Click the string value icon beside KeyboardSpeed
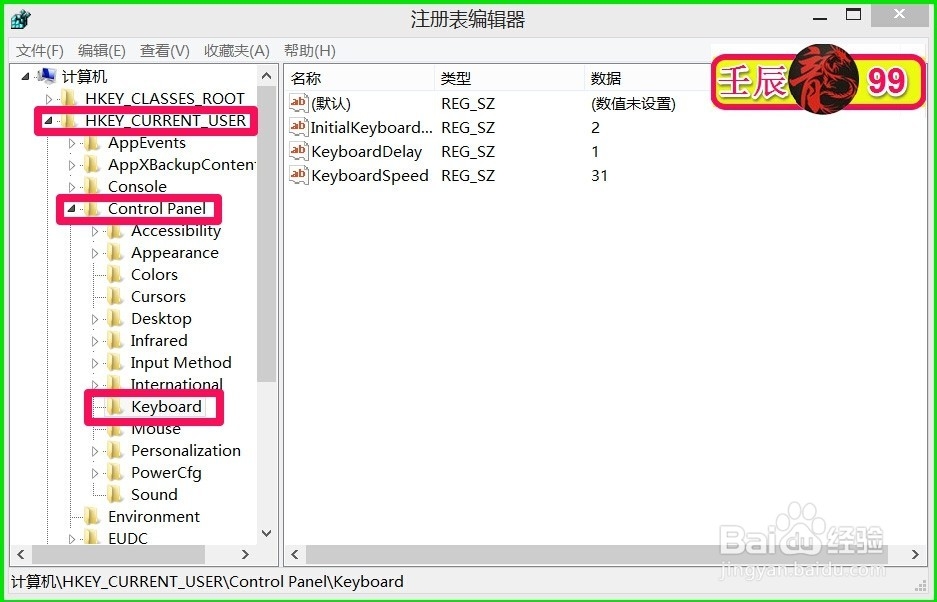937x602 pixels. (x=299, y=175)
